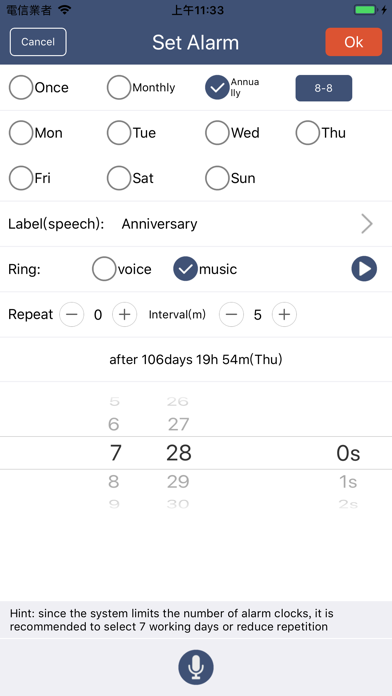The height and width of the screenshot is (696, 392).
Task: Decrease the Repeat count with minus
Action: coord(71,315)
